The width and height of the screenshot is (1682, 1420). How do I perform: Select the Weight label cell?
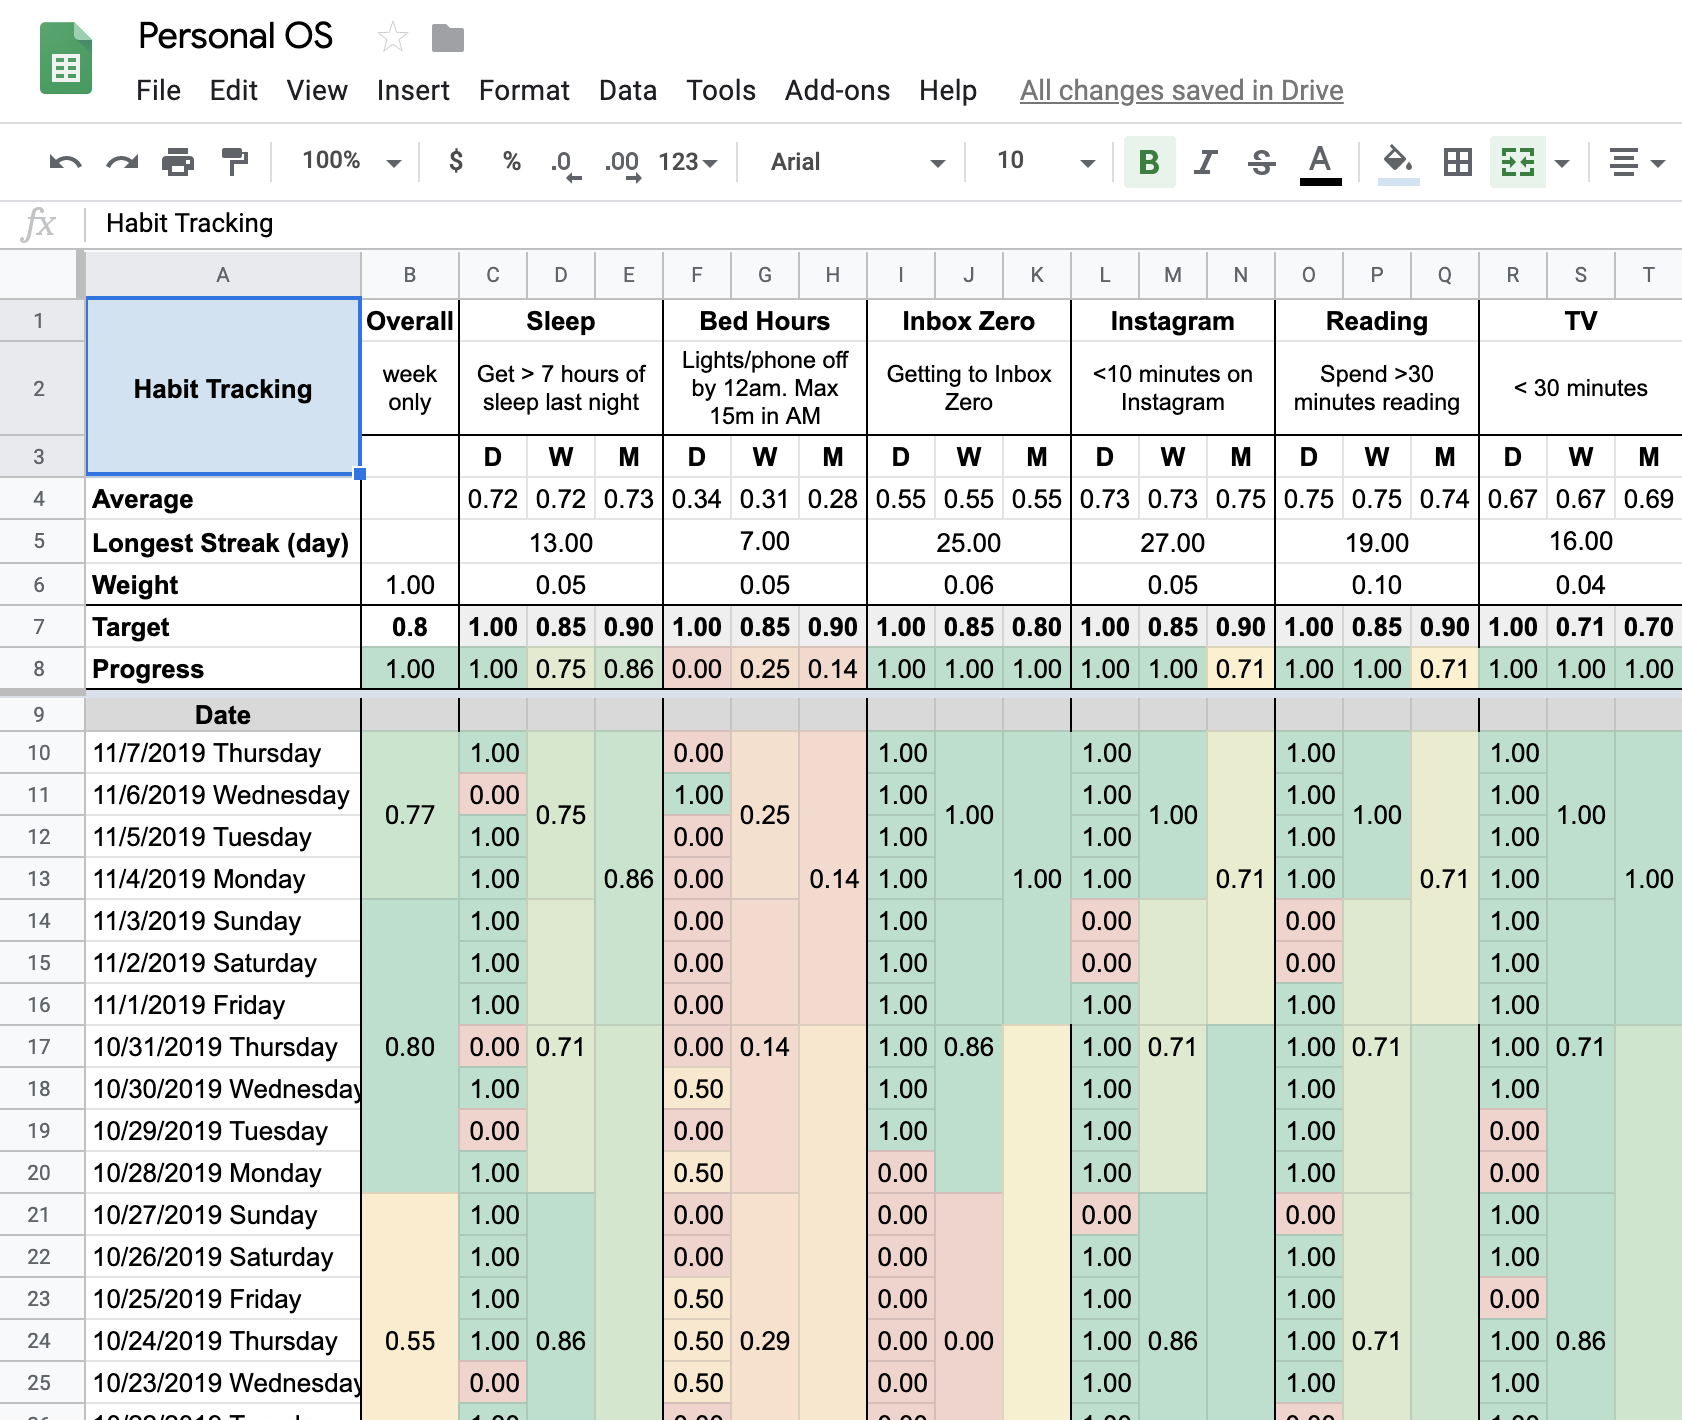pyautogui.click(x=223, y=585)
